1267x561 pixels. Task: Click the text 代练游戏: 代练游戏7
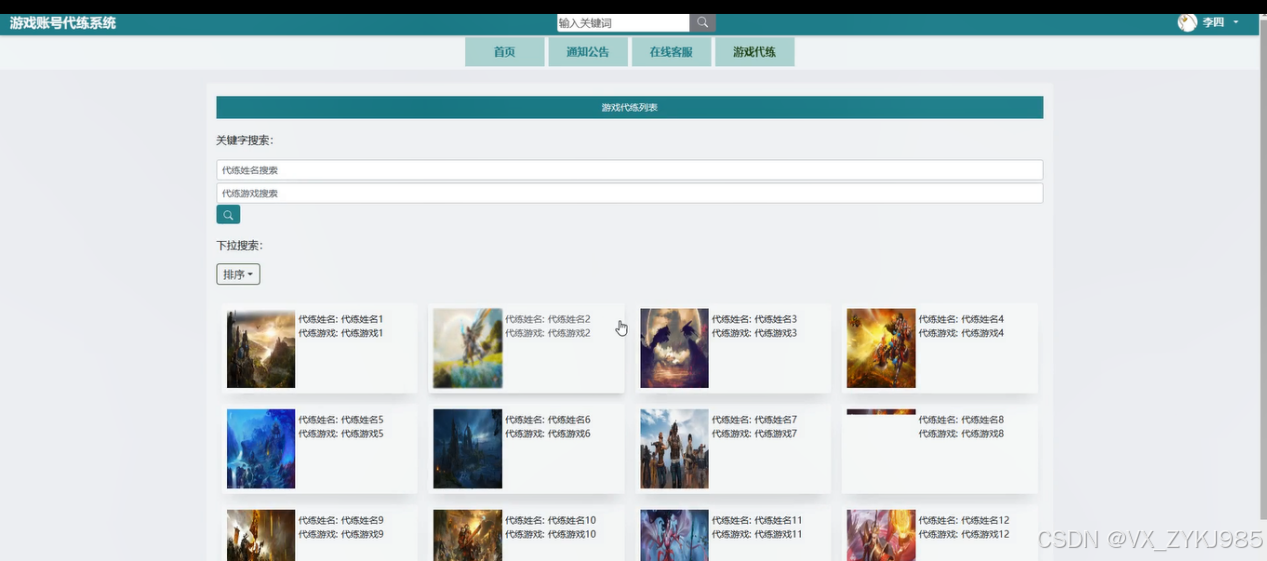(755, 434)
